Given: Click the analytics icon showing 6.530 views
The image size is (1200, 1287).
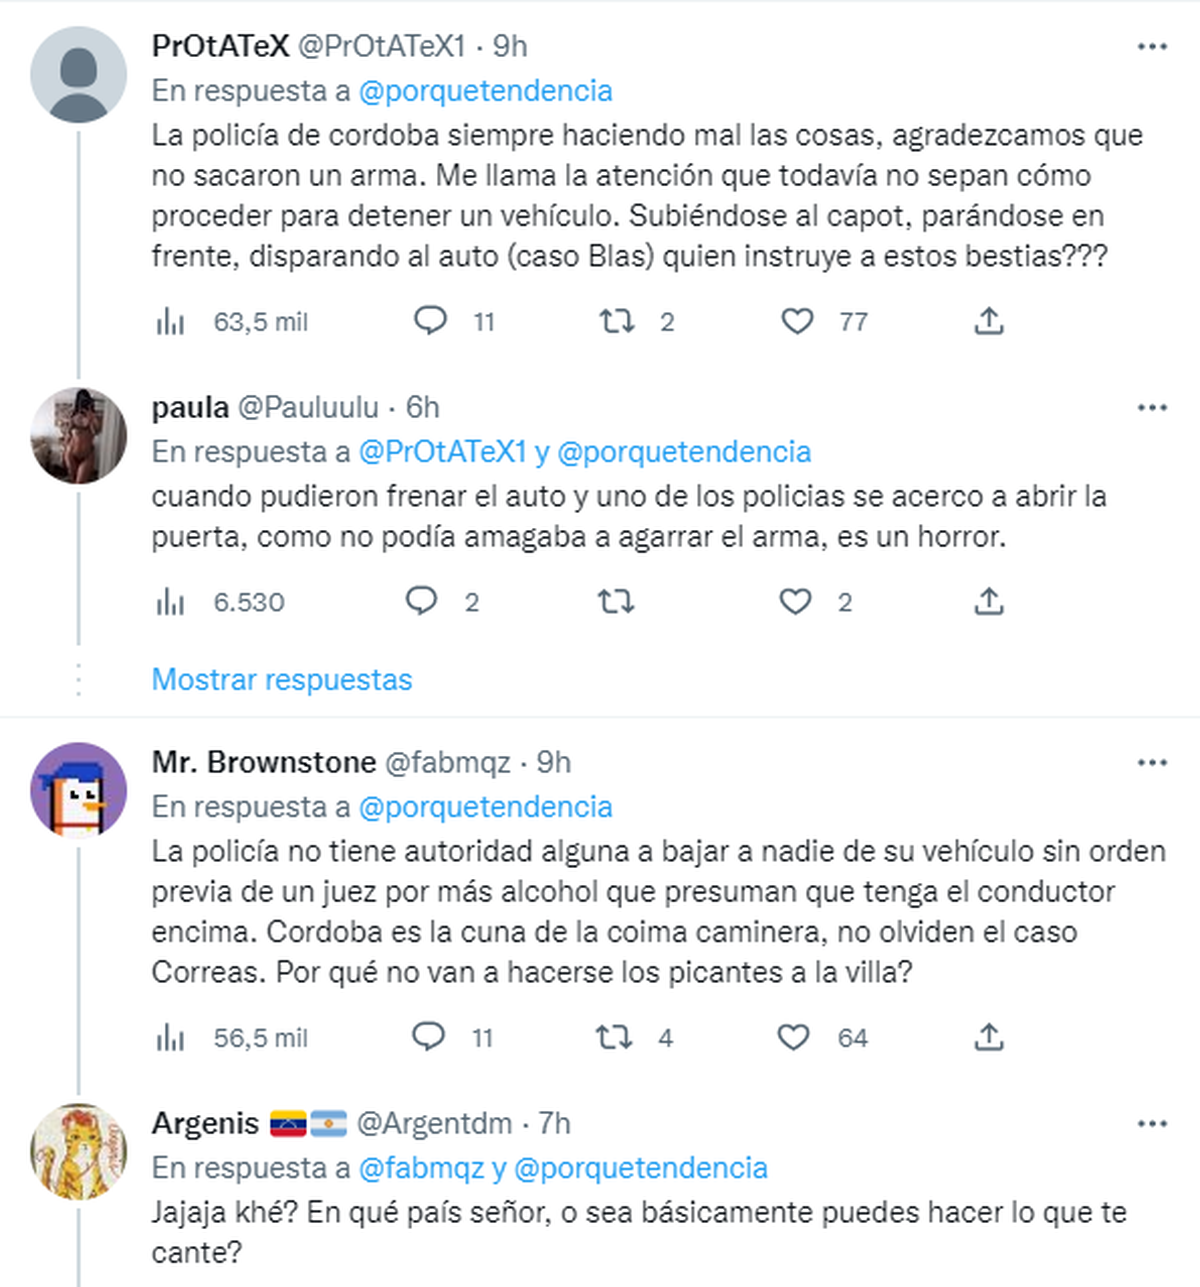Looking at the screenshot, I should click(x=172, y=602).
